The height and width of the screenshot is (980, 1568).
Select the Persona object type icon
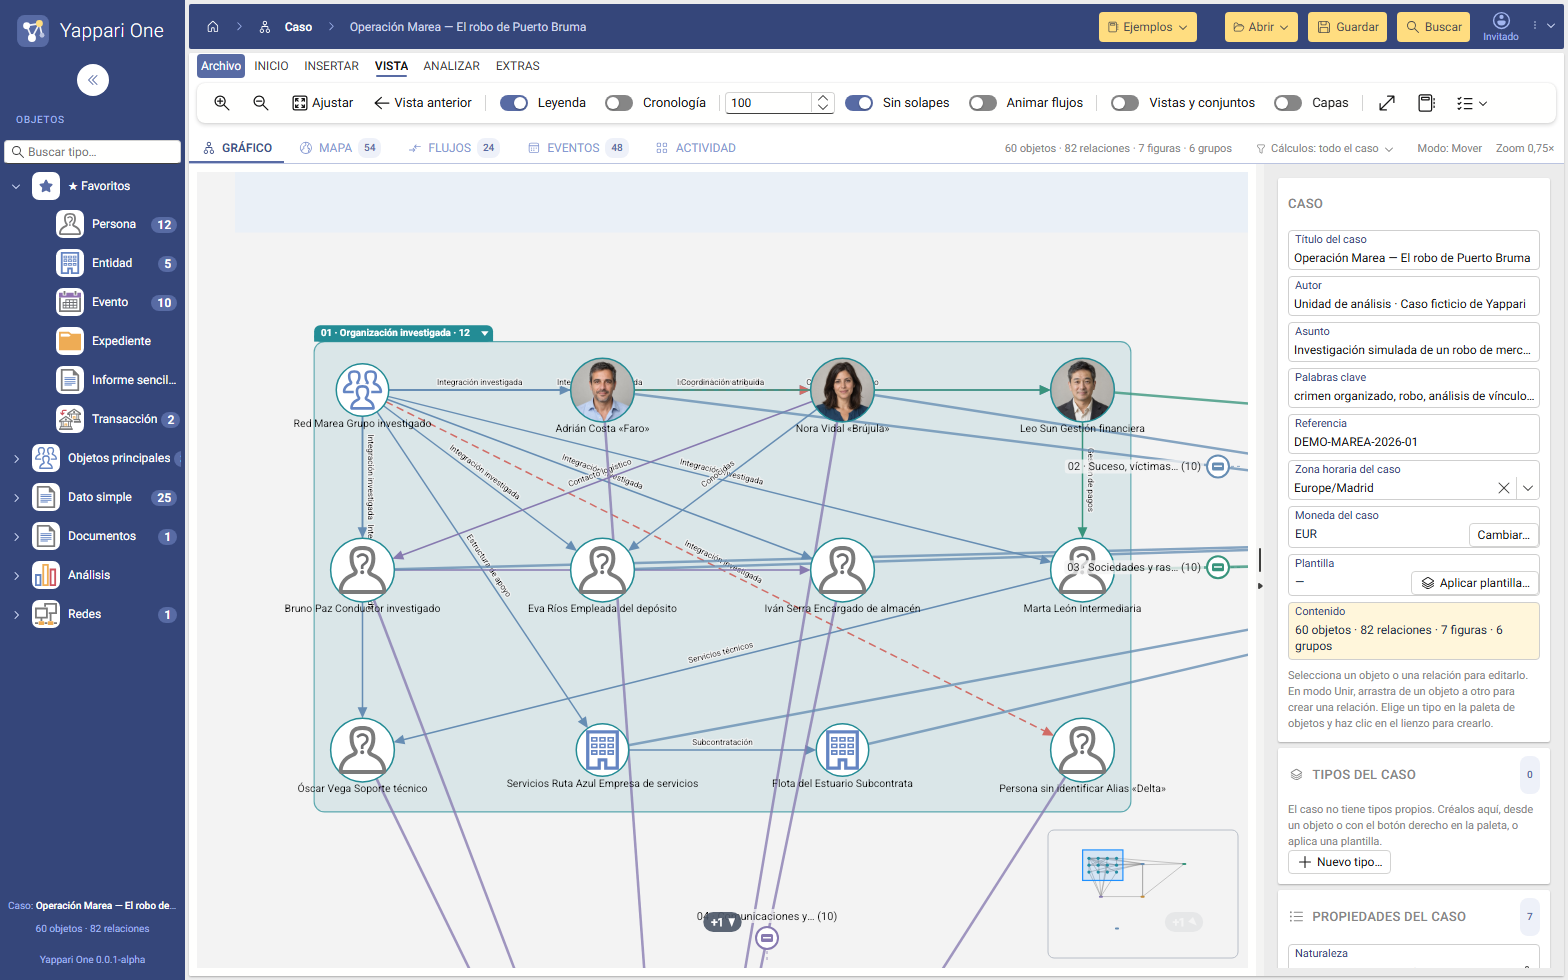click(70, 224)
